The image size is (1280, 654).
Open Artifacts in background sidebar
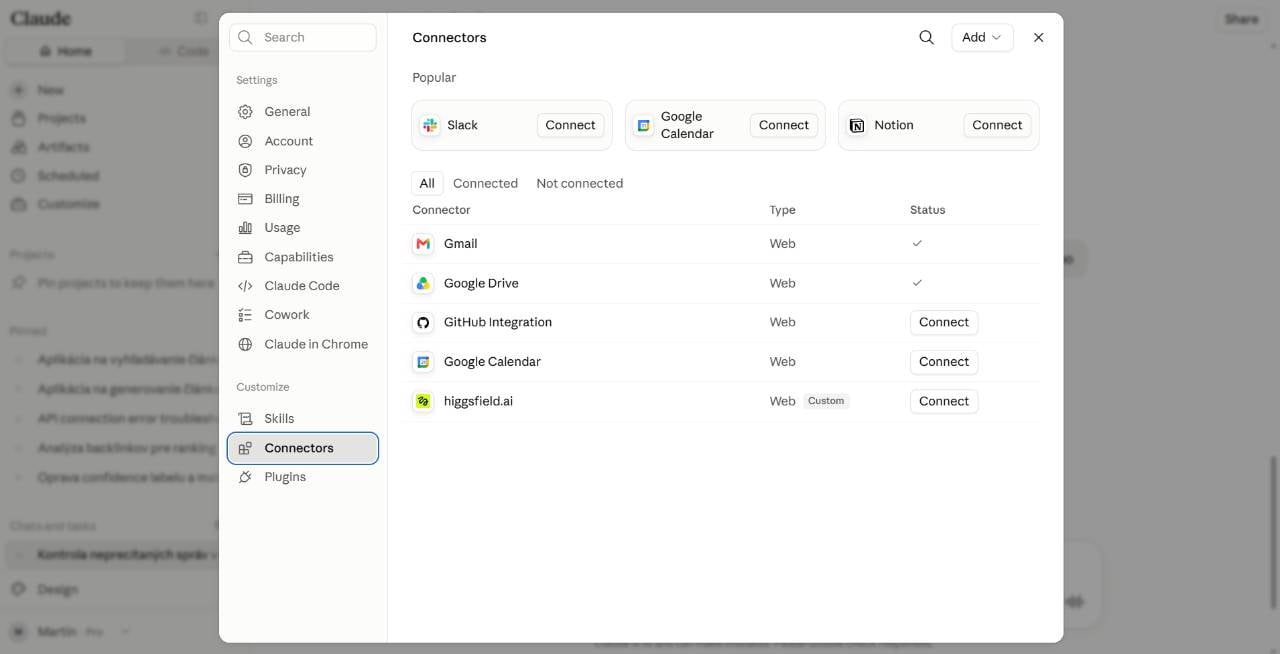click(63, 147)
